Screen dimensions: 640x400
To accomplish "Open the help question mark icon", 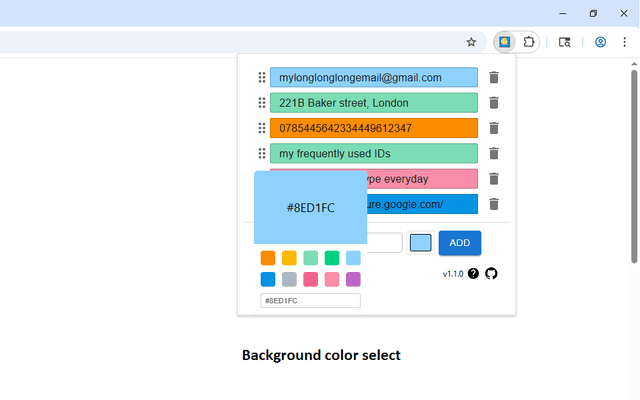I will tap(473, 273).
